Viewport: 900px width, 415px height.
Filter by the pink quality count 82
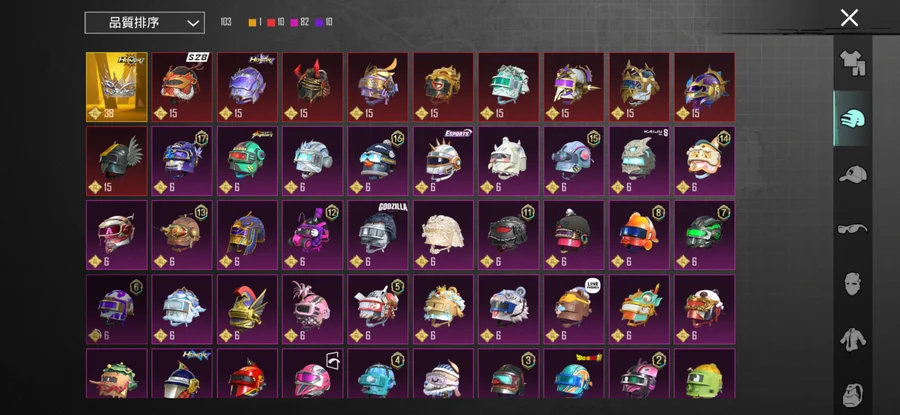point(304,22)
